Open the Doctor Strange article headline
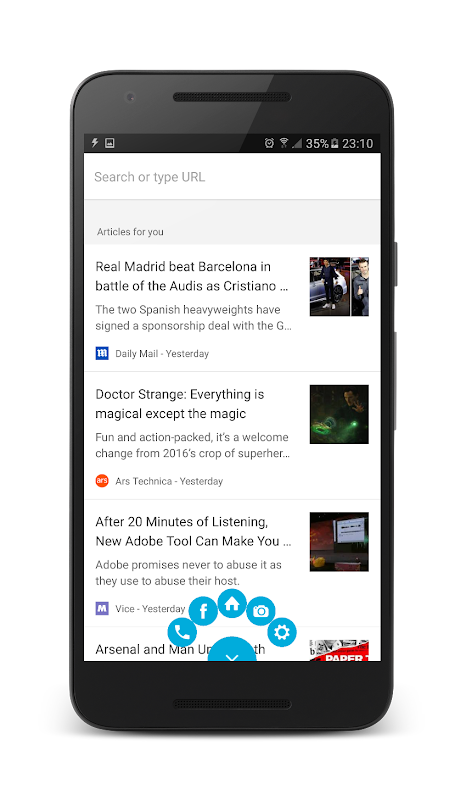Viewport: 466px width, 800px height. click(180, 404)
